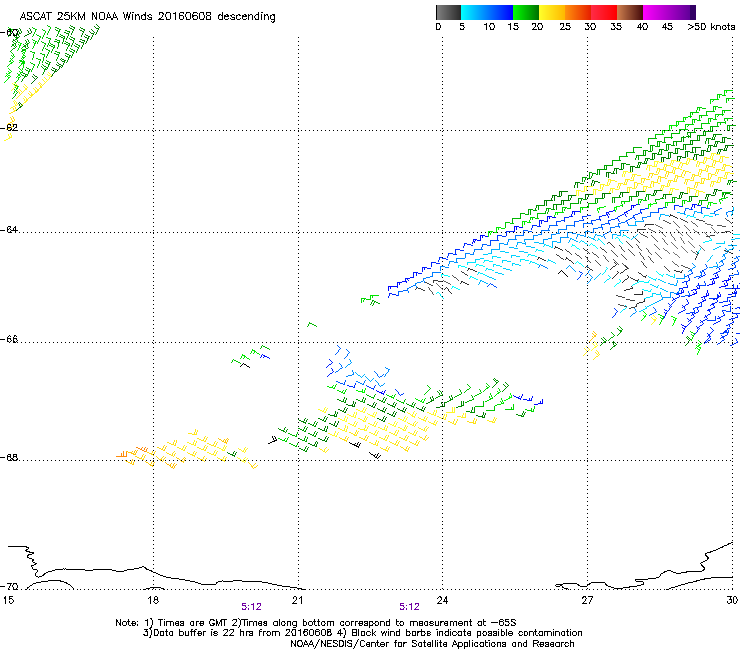Viewport: 740px width, 650px height.
Task: Click the legend label ">50 knots"
Action: point(711,27)
